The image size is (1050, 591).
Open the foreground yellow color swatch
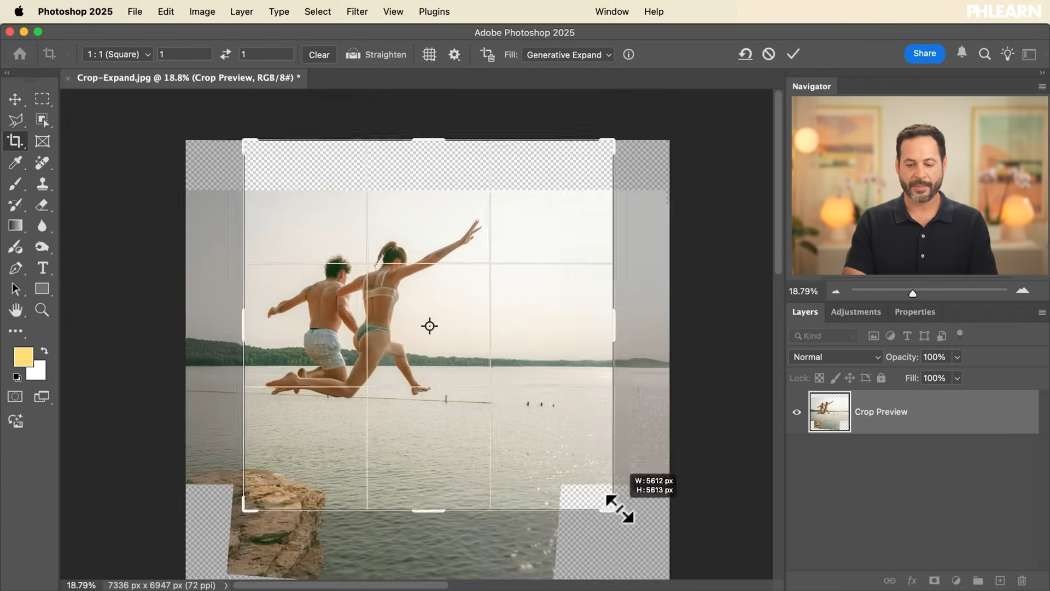click(x=23, y=357)
